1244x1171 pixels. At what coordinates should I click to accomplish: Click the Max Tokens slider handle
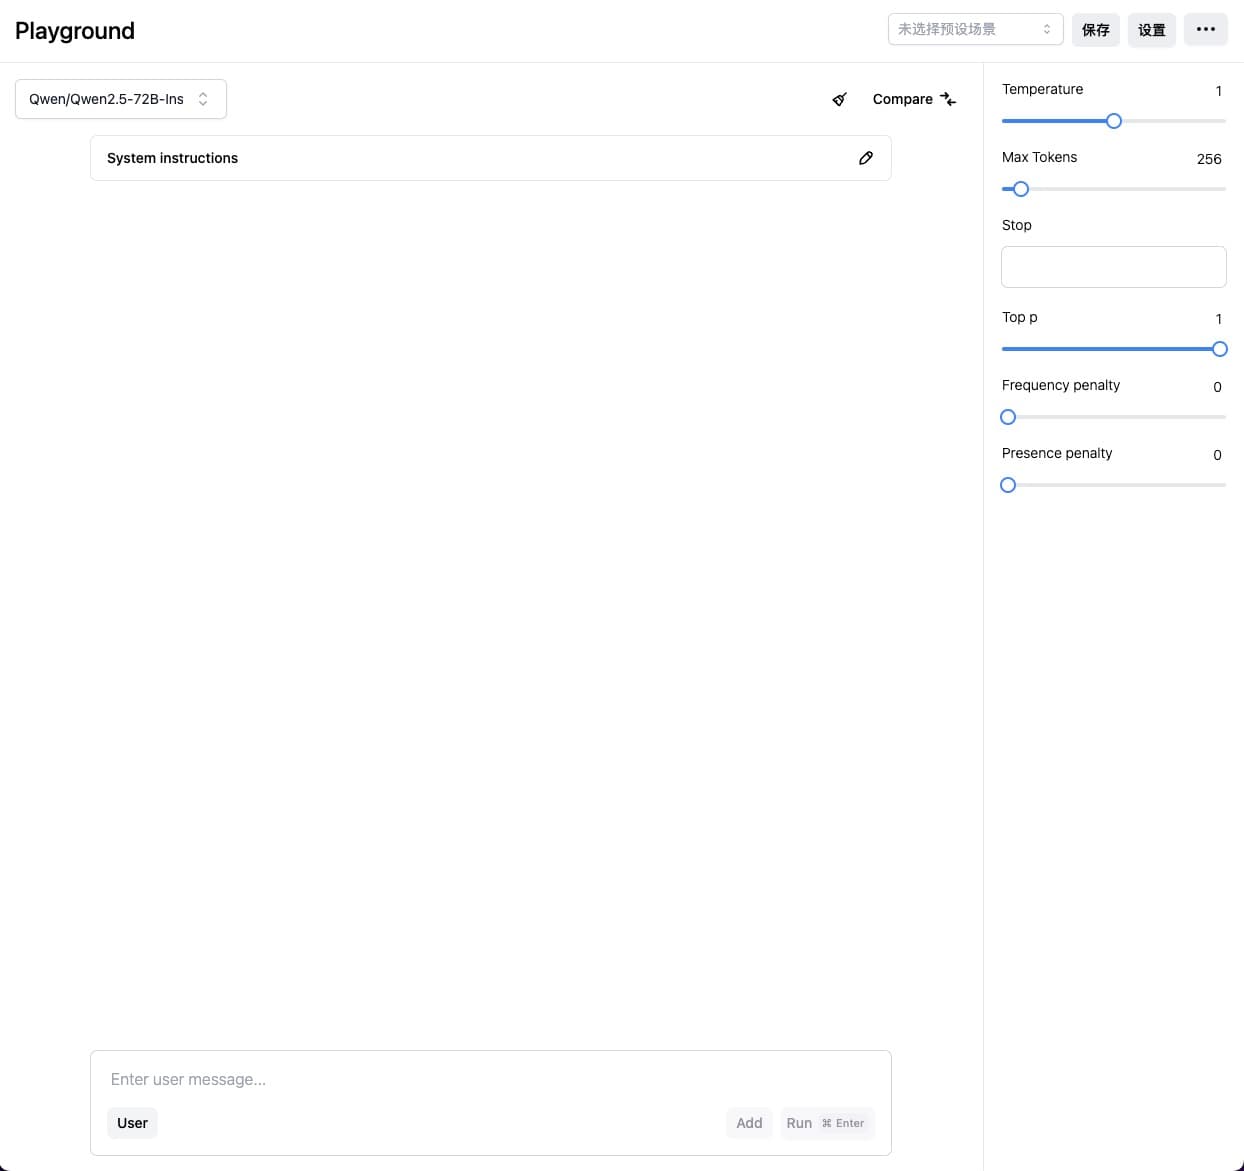(x=1021, y=189)
